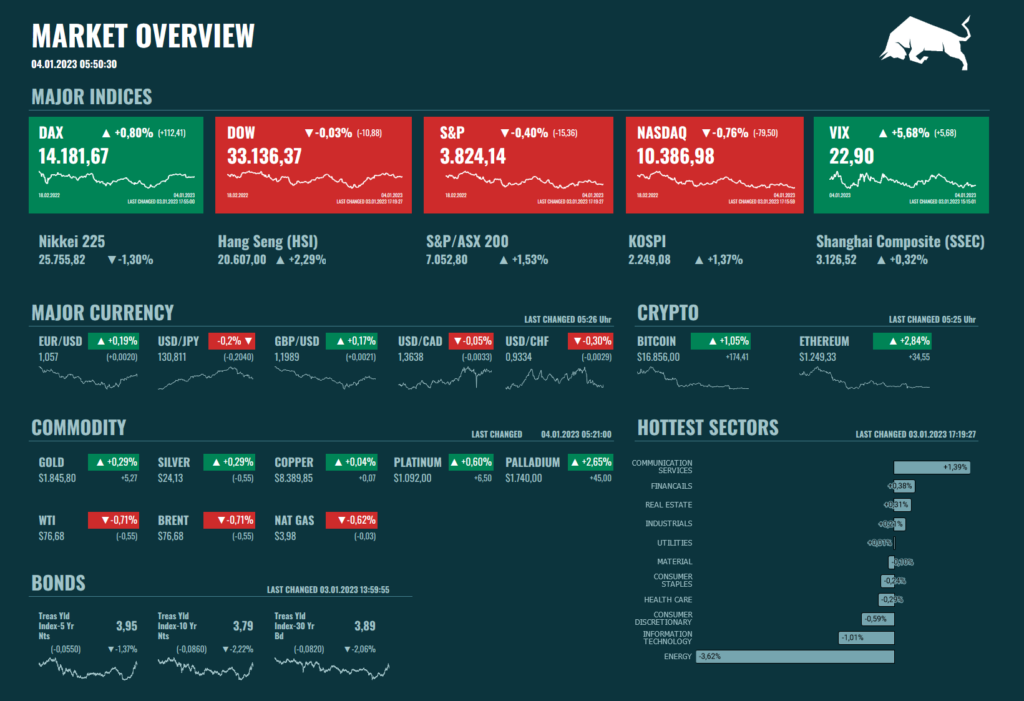1024x701 pixels.
Task: Click EUR/USD +0,19% green badge
Action: pyautogui.click(x=113, y=341)
